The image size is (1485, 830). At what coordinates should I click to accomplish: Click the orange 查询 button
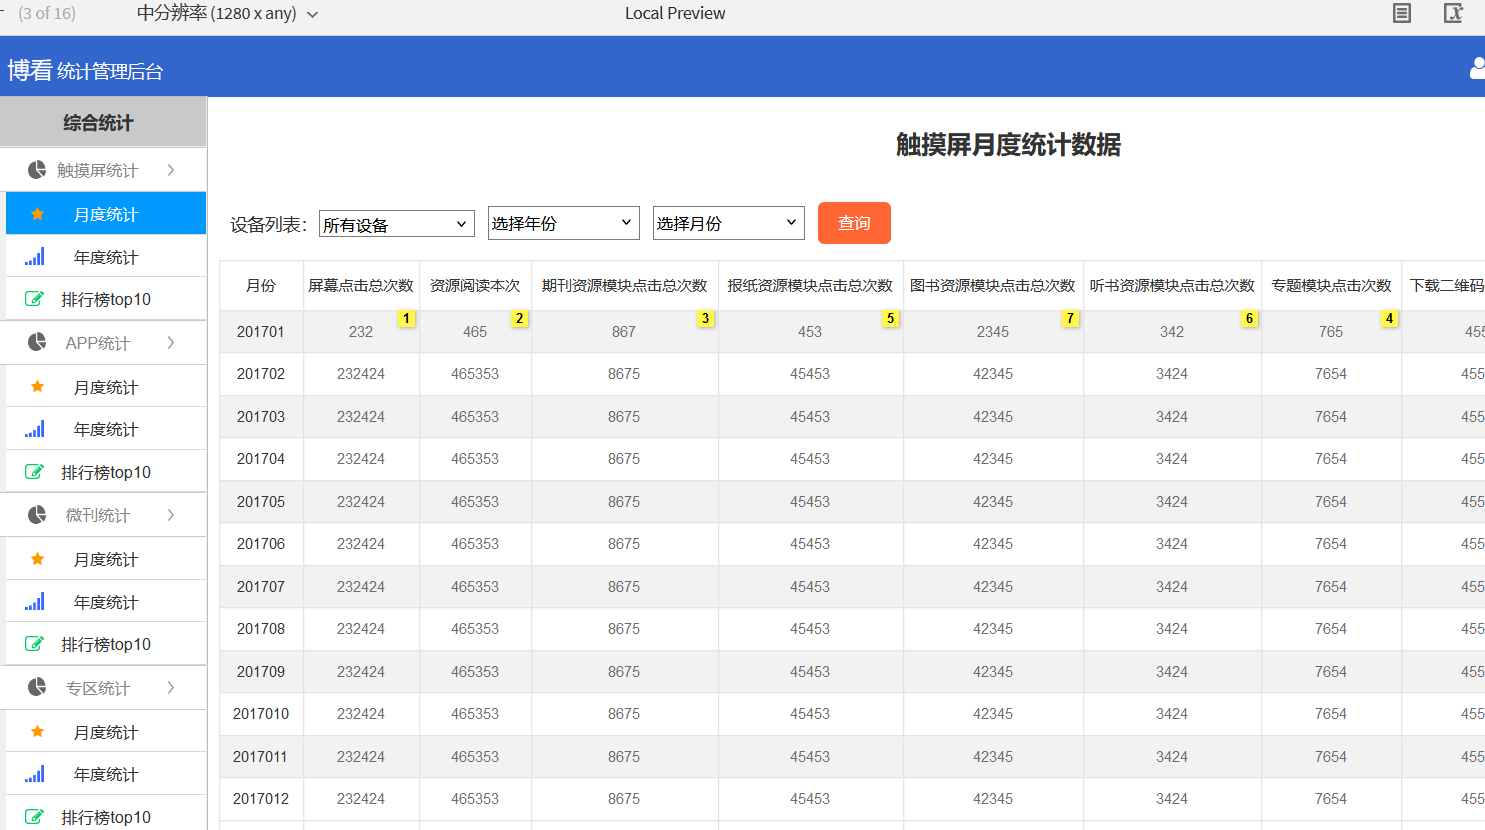coord(854,223)
